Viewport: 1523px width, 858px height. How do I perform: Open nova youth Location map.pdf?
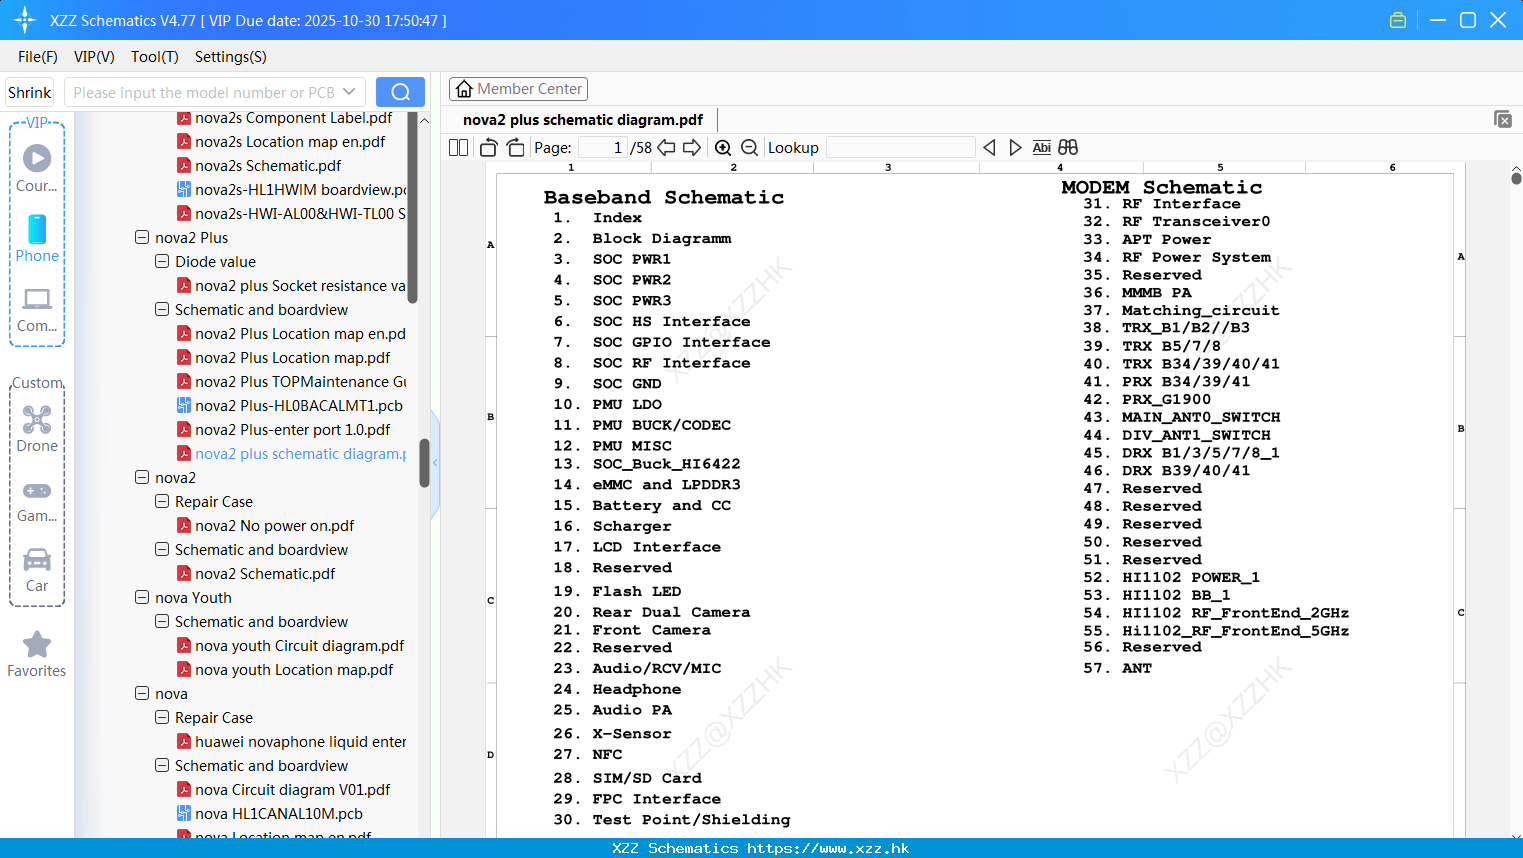[x=294, y=670]
